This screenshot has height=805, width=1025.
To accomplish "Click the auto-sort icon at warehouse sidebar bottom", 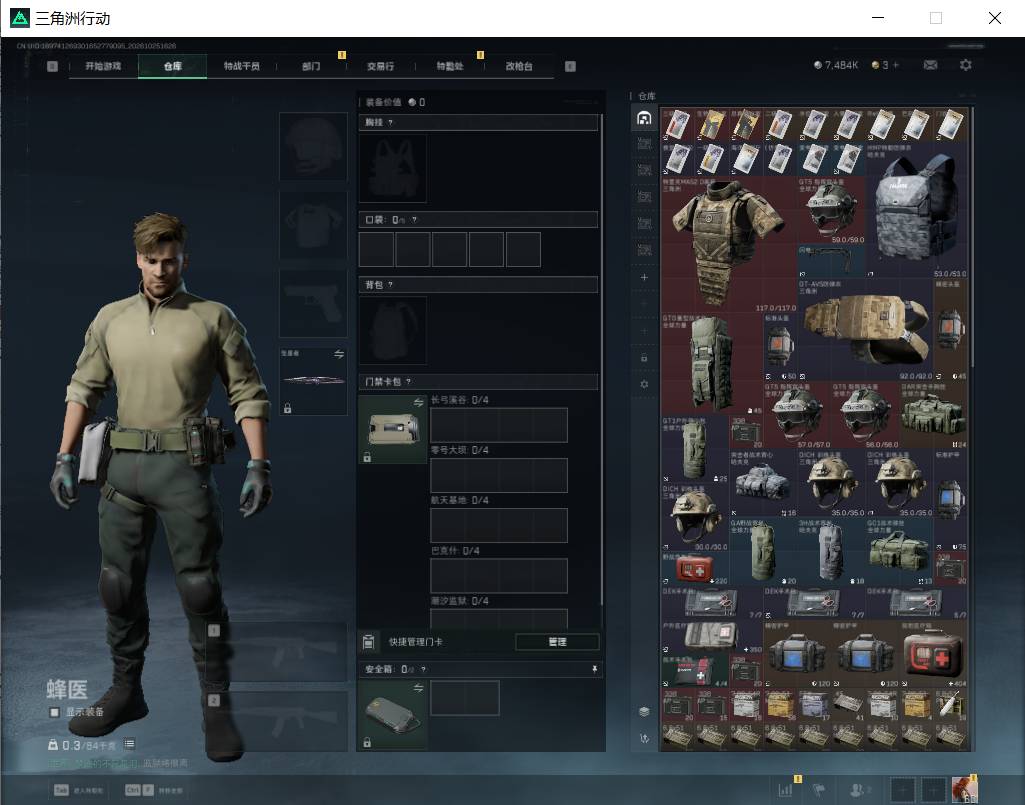I will point(644,738).
